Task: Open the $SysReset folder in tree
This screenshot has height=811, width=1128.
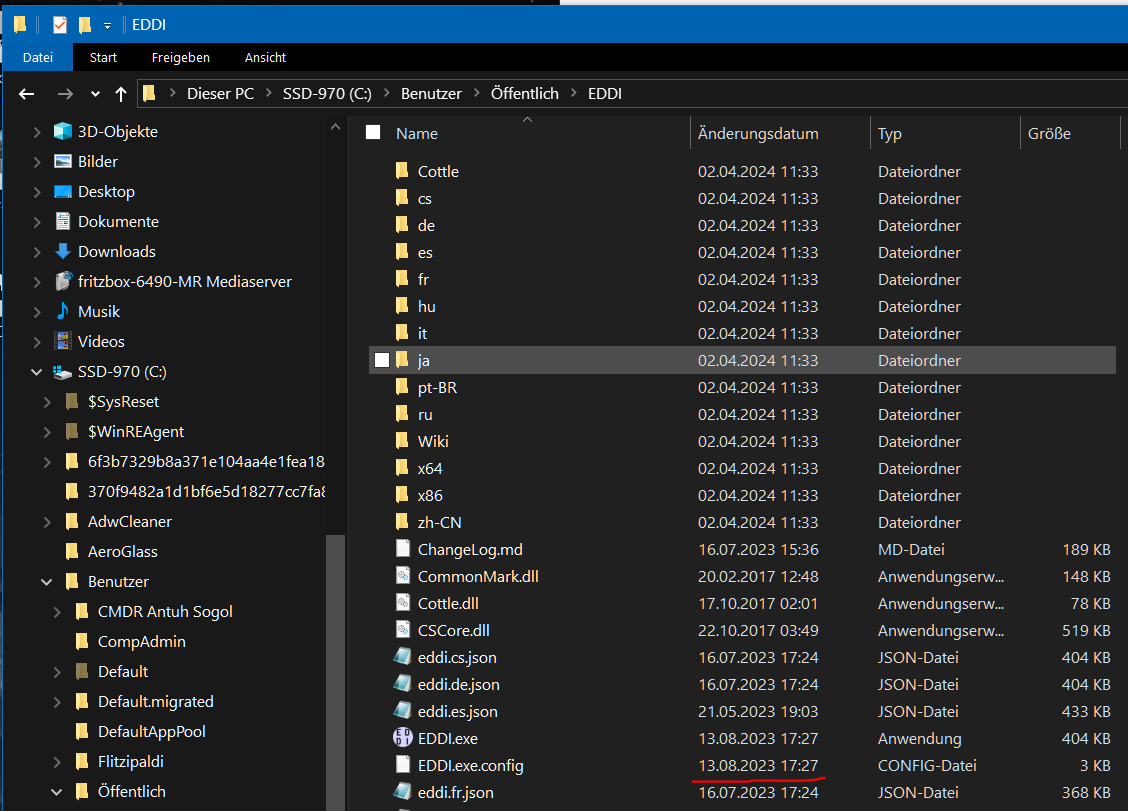Action: pos(123,402)
